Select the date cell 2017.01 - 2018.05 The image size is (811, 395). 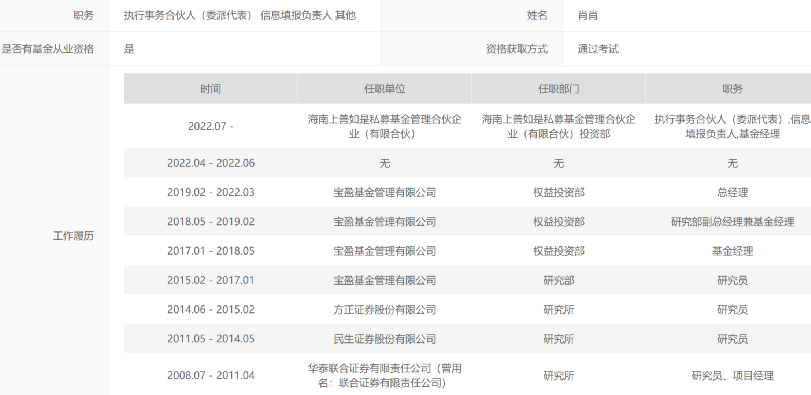[211, 251]
